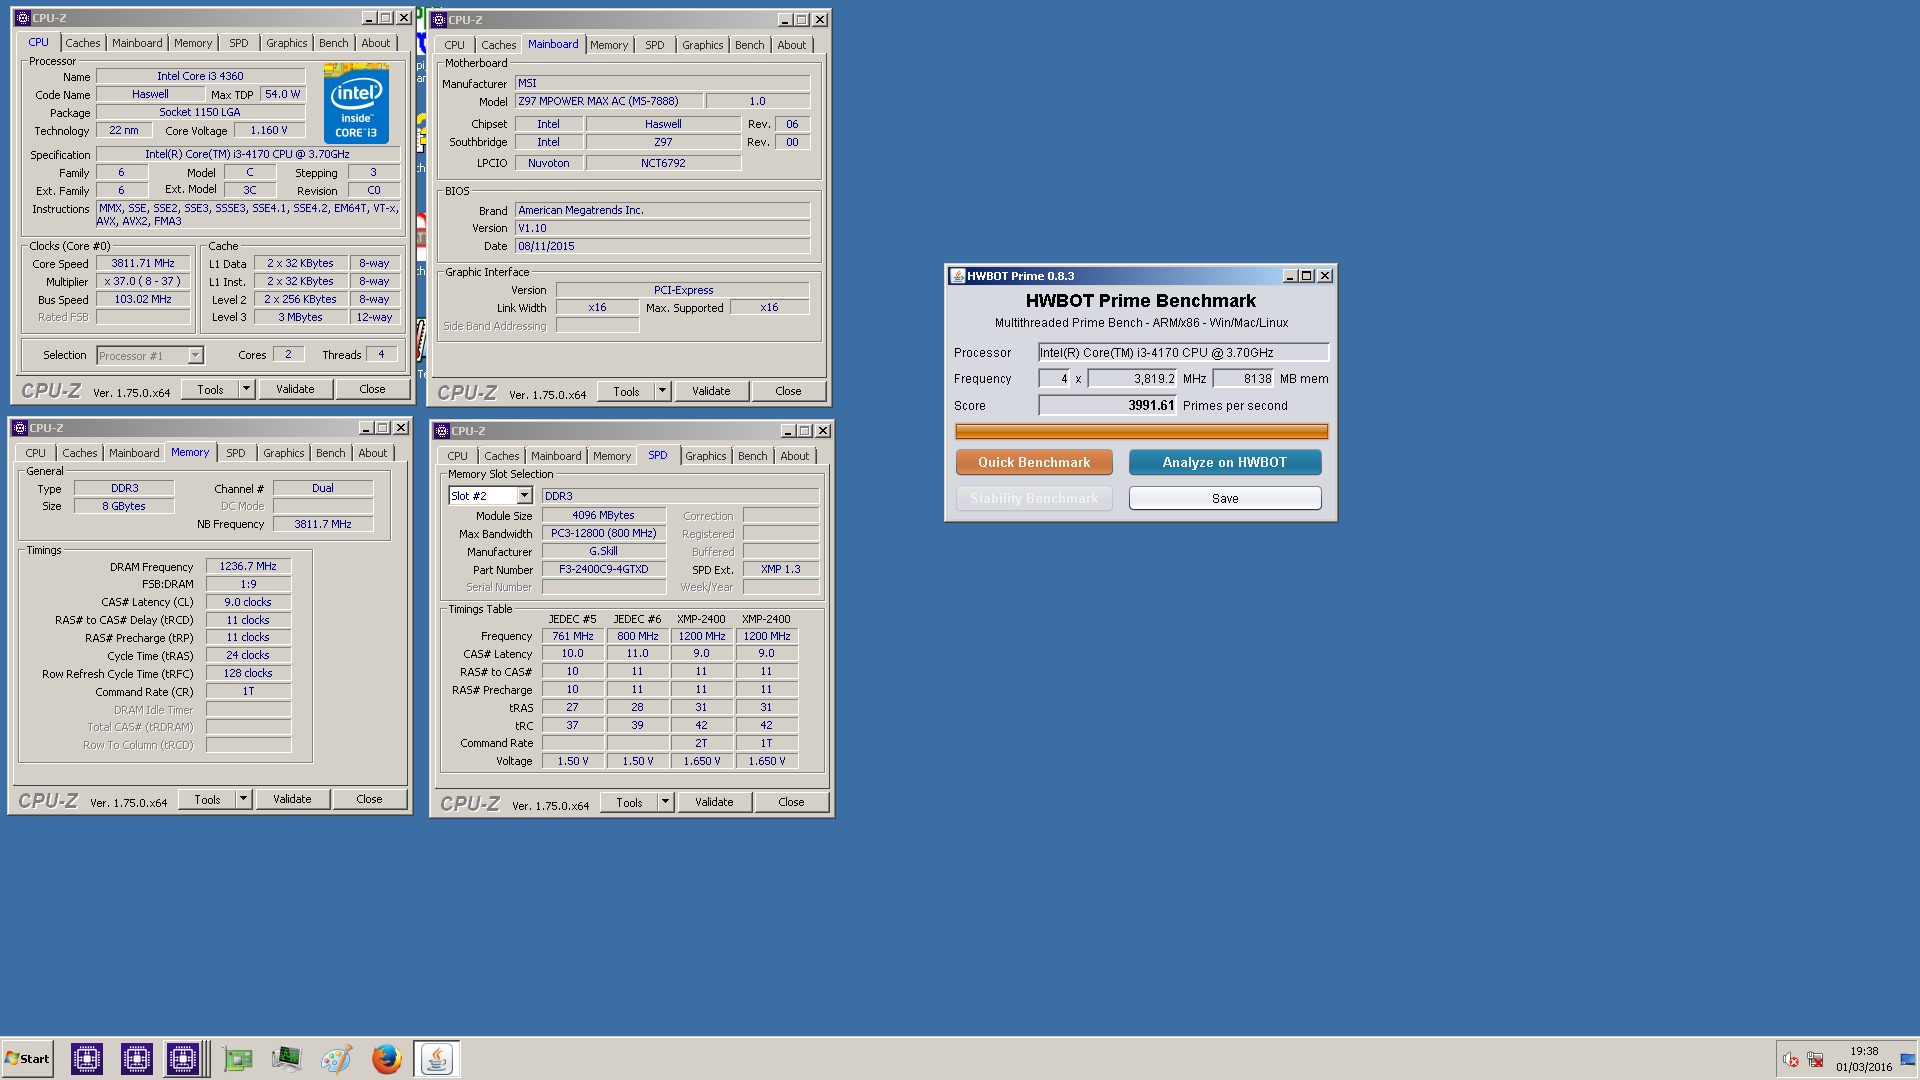Click the DRAM Frequency value 1236.7 MHz
Screen dimensions: 1920x1080
[248, 566]
